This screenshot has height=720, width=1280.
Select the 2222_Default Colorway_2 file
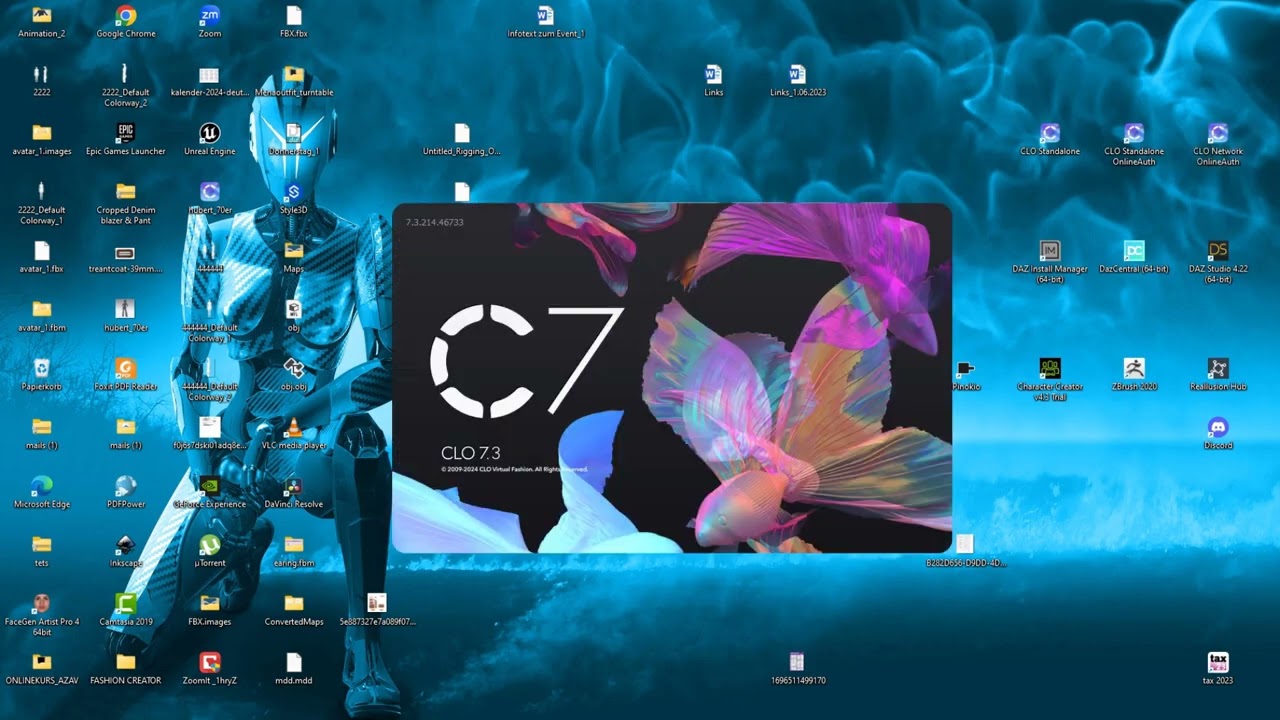125,74
